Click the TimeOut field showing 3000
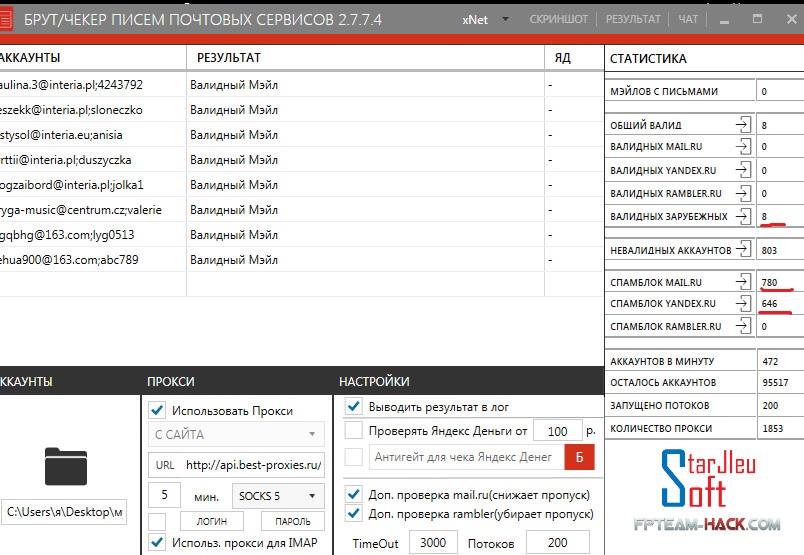This screenshot has width=804, height=555. (x=433, y=543)
